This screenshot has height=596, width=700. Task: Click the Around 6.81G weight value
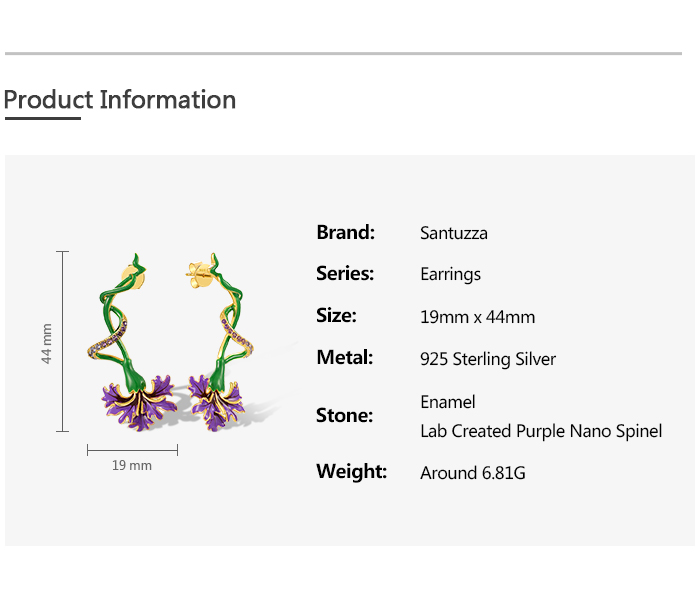point(473,473)
